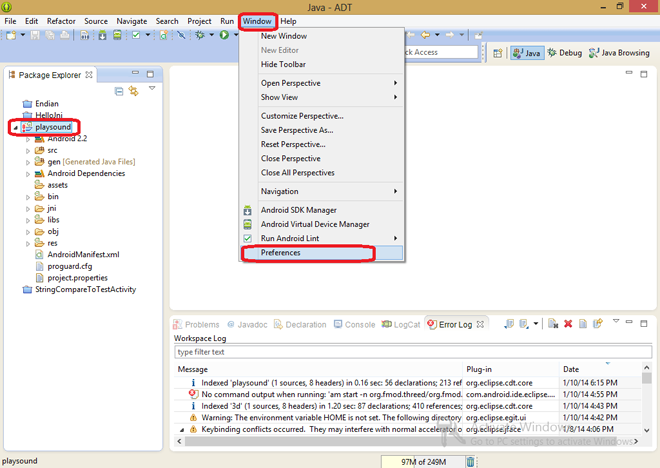Expand the Android Dependencies folder

[x=29, y=173]
